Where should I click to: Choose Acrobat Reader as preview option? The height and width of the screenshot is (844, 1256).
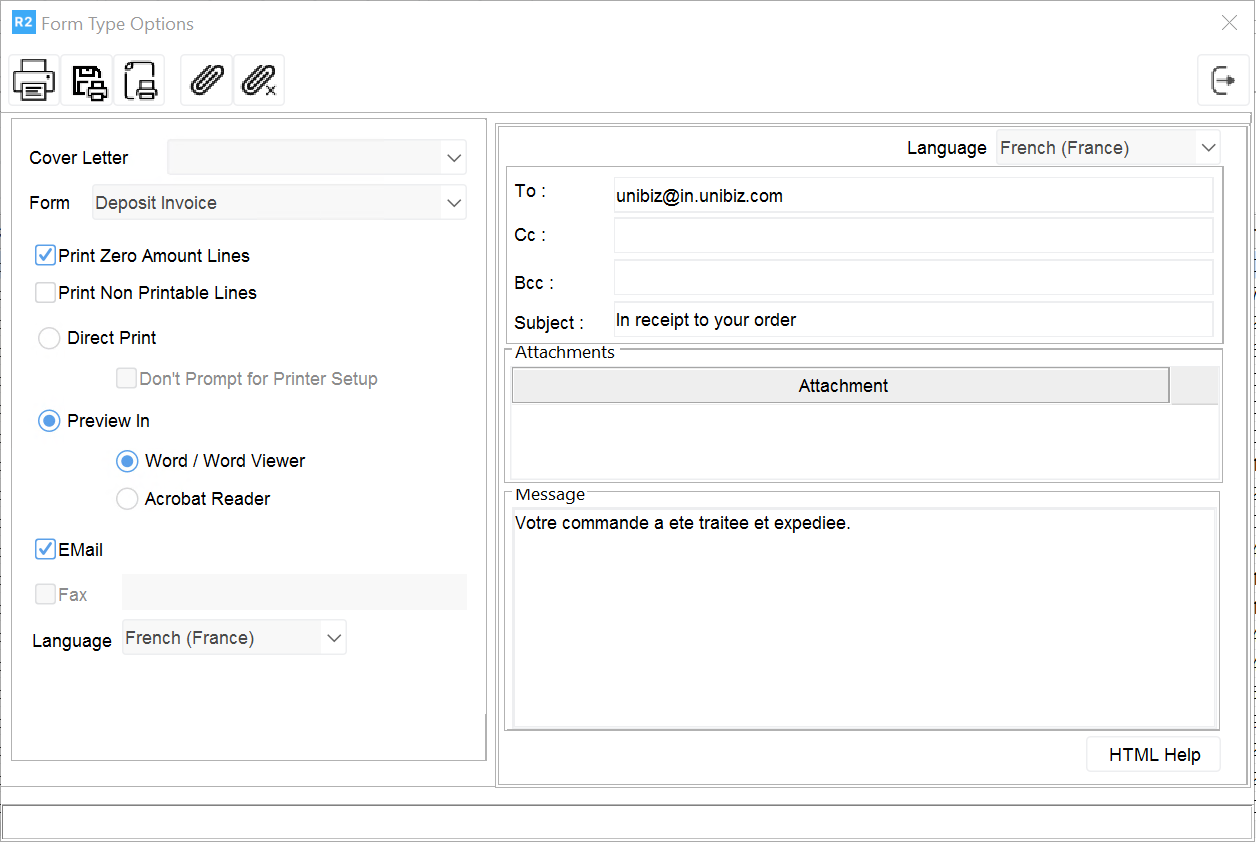127,499
